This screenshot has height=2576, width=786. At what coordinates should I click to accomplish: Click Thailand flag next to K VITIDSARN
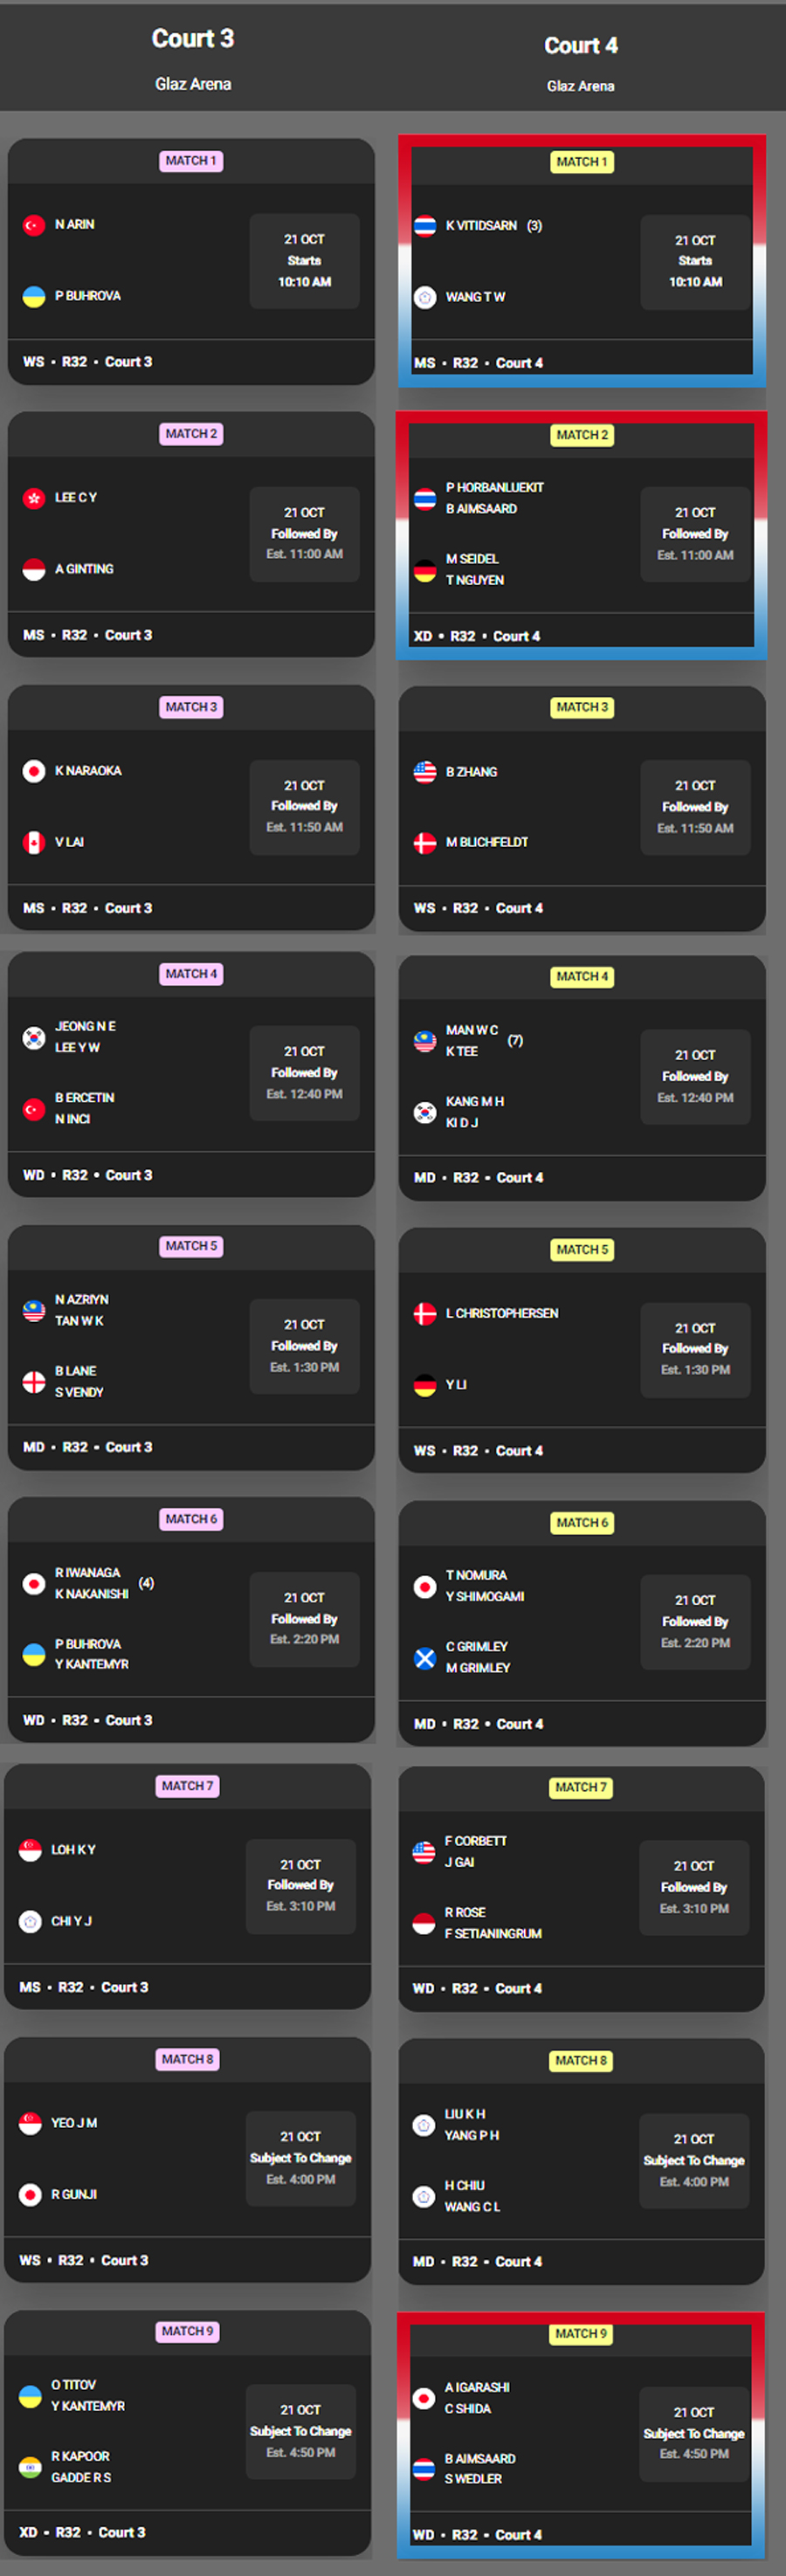(425, 226)
